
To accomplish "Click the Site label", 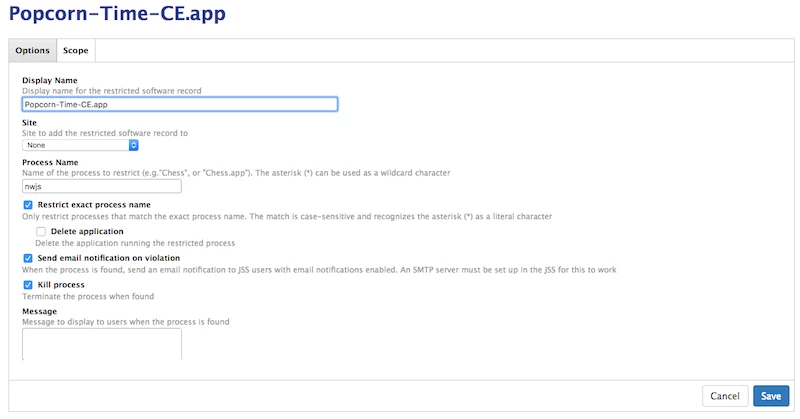I will tap(29, 122).
